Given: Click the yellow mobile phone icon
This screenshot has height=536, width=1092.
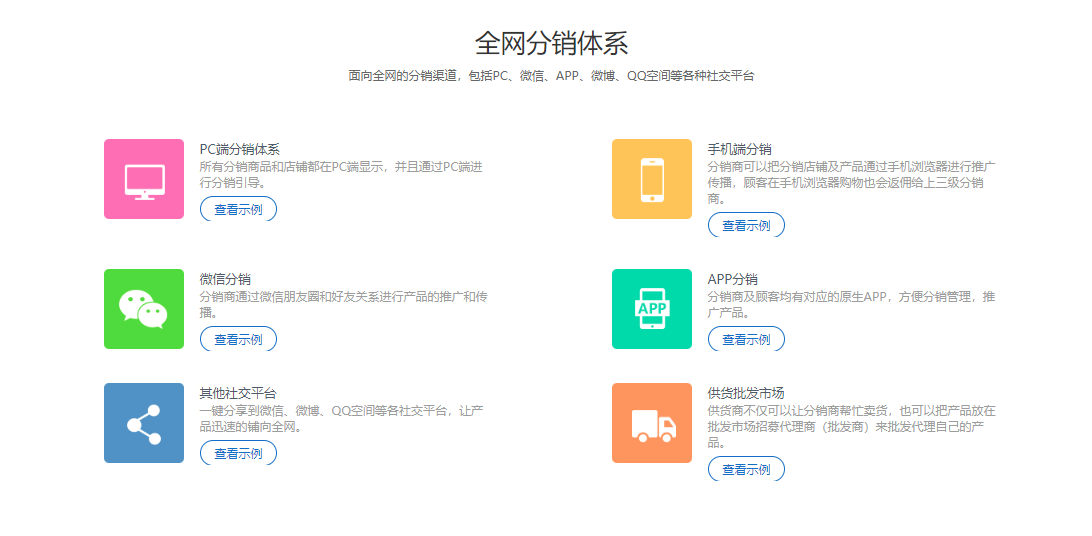Looking at the screenshot, I should click(652, 179).
